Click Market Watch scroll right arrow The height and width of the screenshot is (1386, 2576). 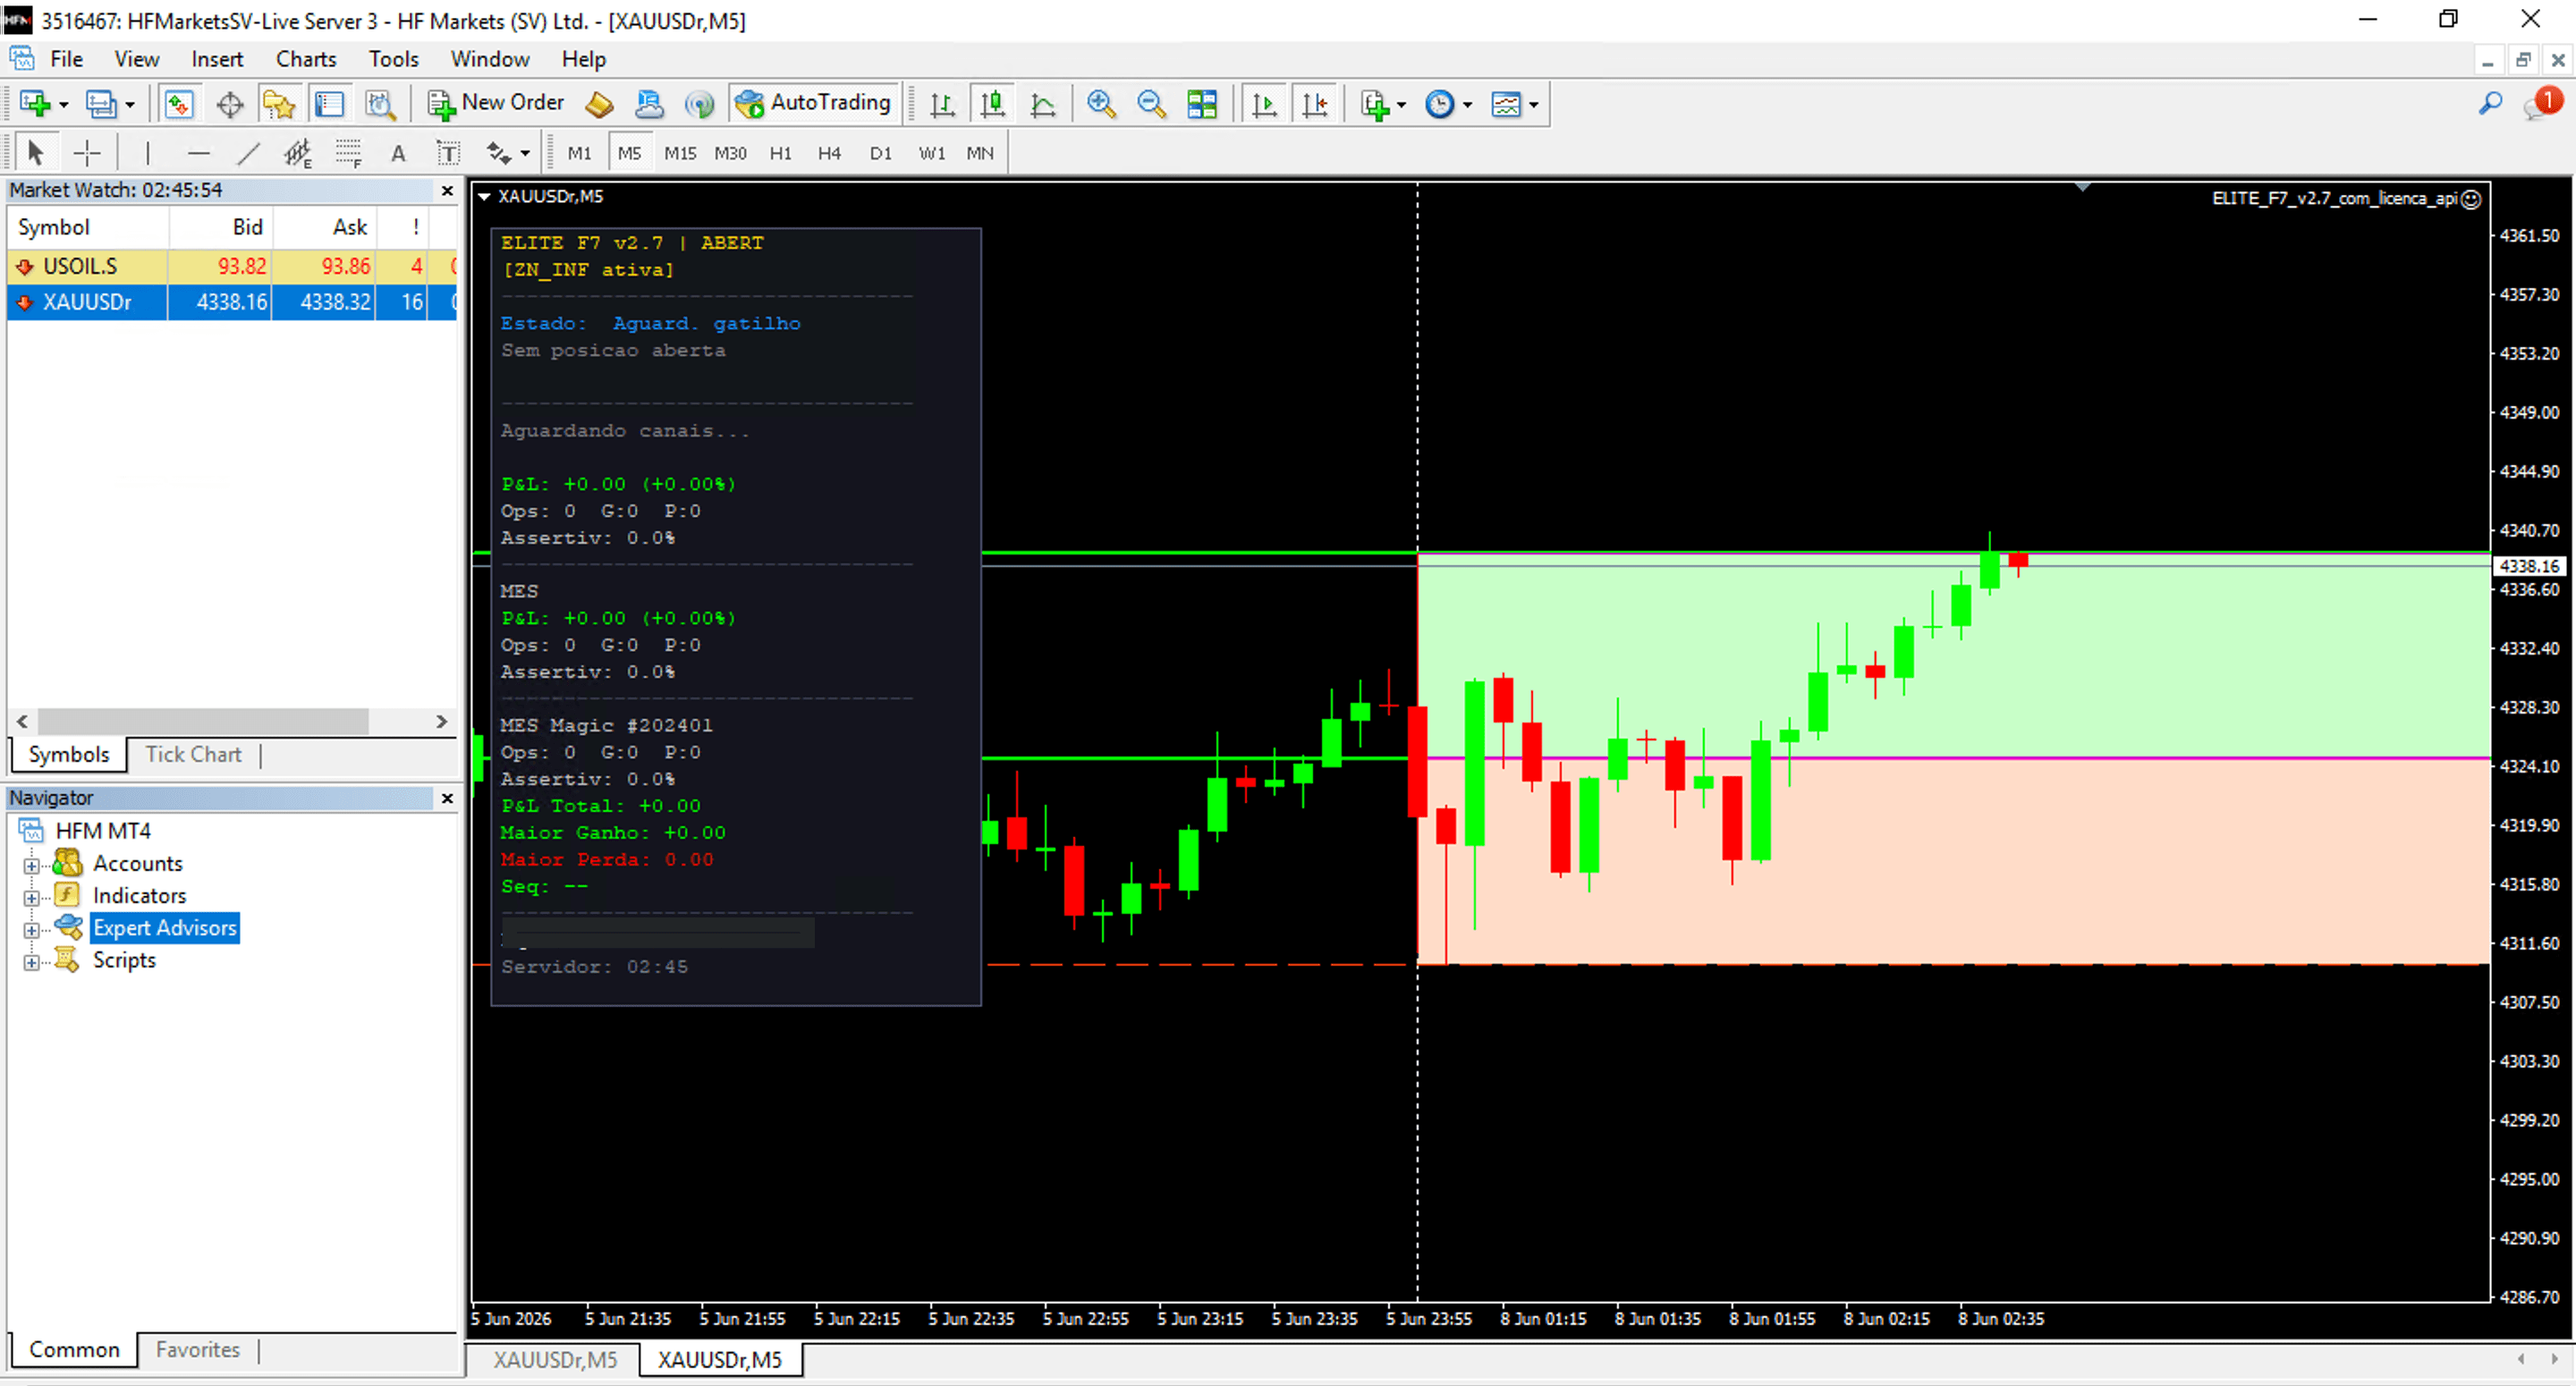point(442,721)
